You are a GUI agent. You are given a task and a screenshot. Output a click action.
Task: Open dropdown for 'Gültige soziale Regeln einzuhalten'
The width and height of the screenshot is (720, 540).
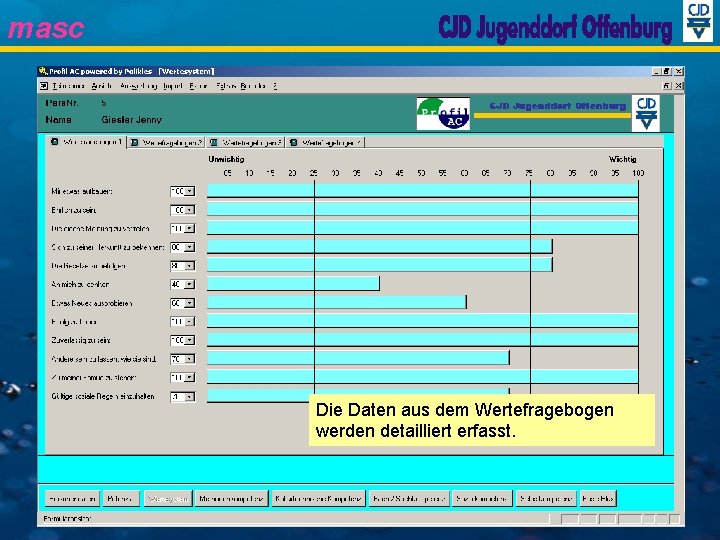point(190,397)
